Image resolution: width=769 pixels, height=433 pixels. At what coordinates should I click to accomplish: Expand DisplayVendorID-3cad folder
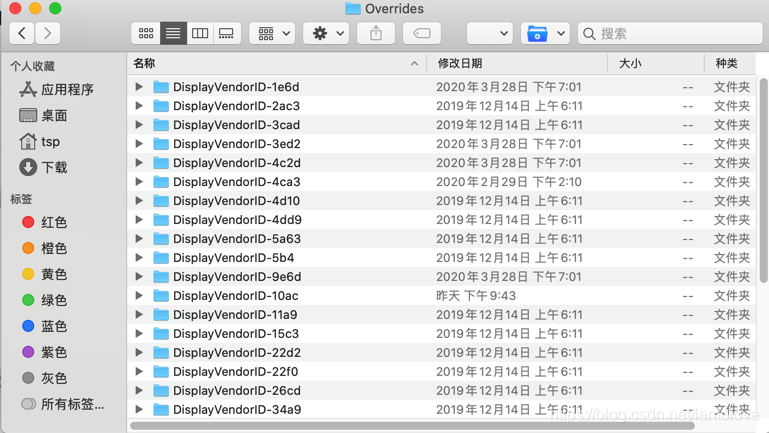point(139,125)
